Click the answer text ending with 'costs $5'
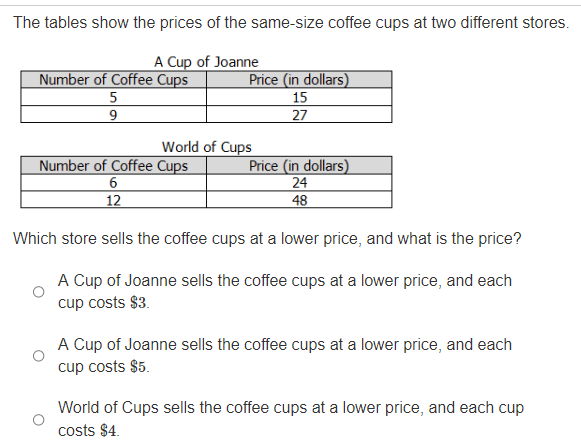Image resolution: width=581 pixels, height=447 pixels. [x=285, y=355]
